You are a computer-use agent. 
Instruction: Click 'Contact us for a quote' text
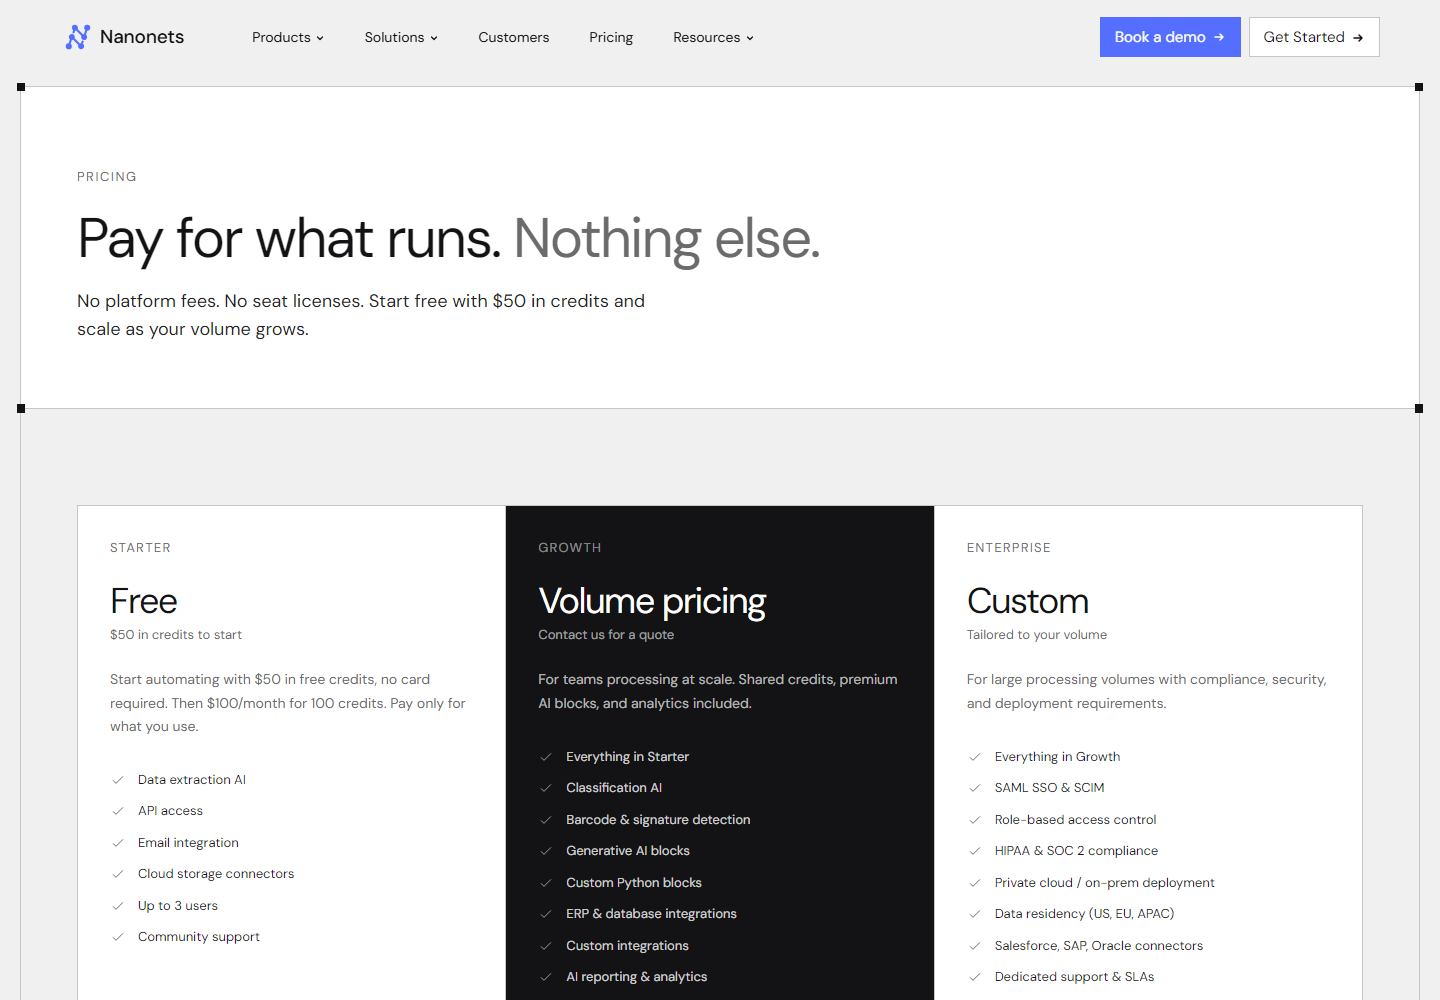point(606,635)
